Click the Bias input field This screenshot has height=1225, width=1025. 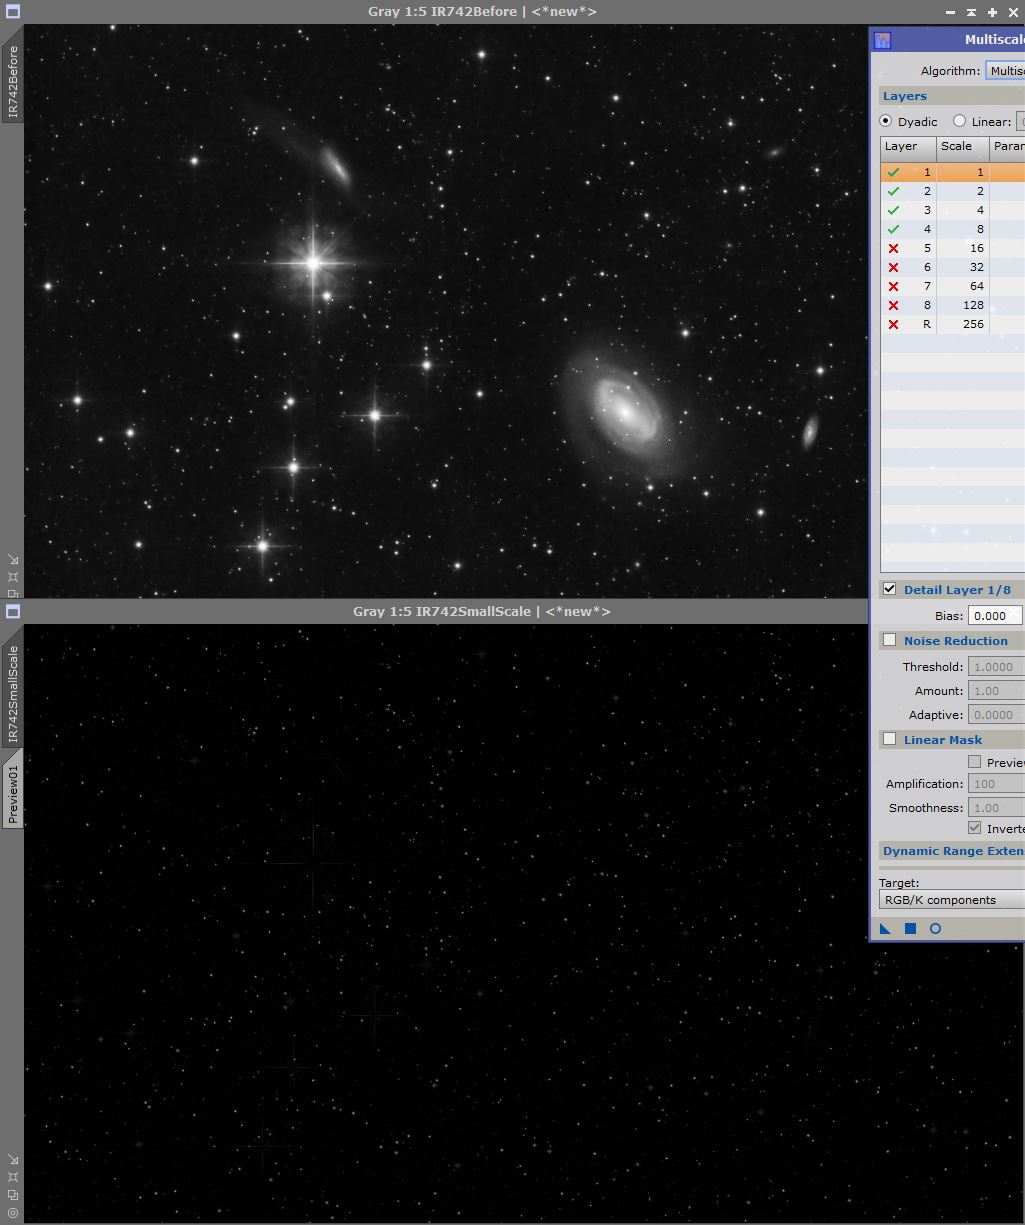(x=995, y=616)
